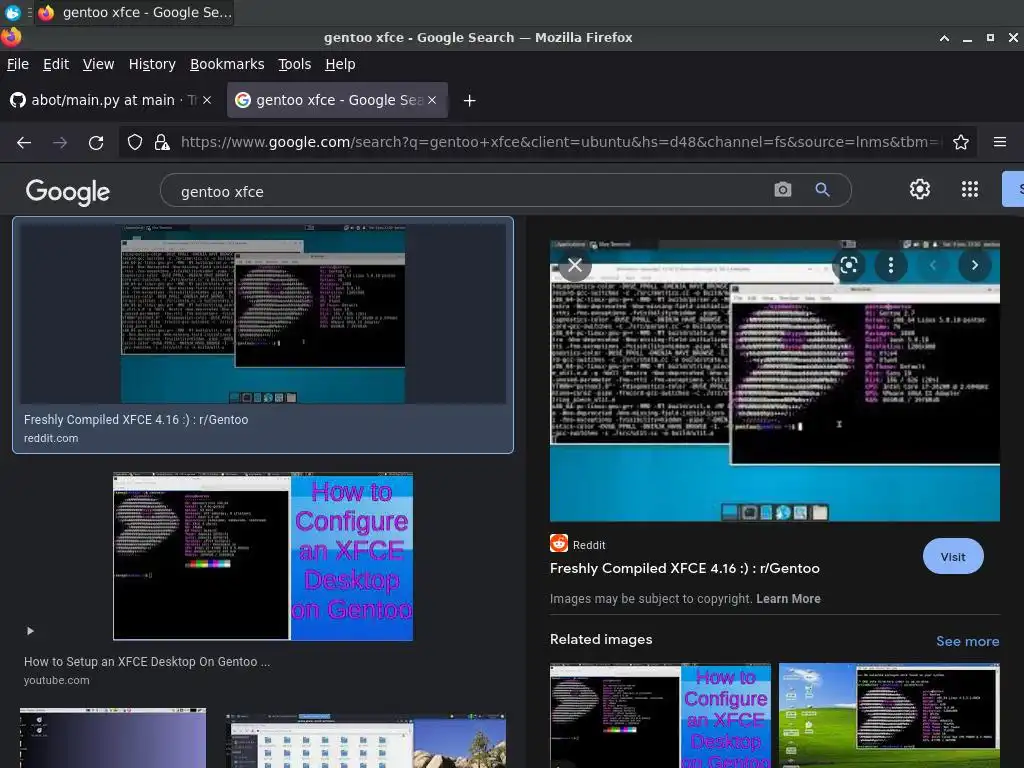
Task: Open the Bookmarks menu
Action: pos(227,64)
